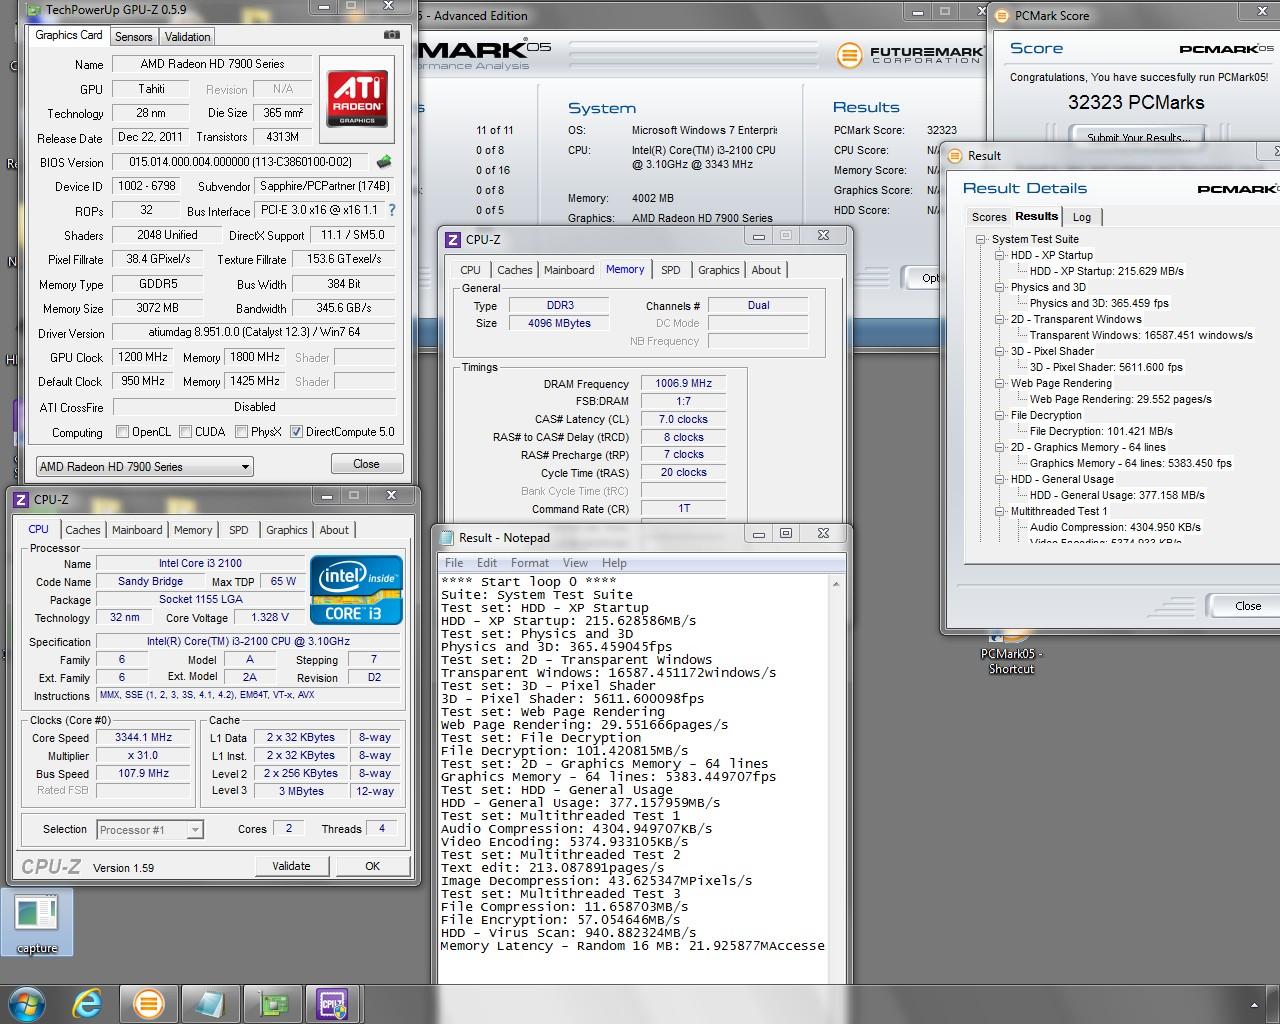The image size is (1280, 1024).
Task: Click the GPU-Z Close button
Action: [367, 464]
